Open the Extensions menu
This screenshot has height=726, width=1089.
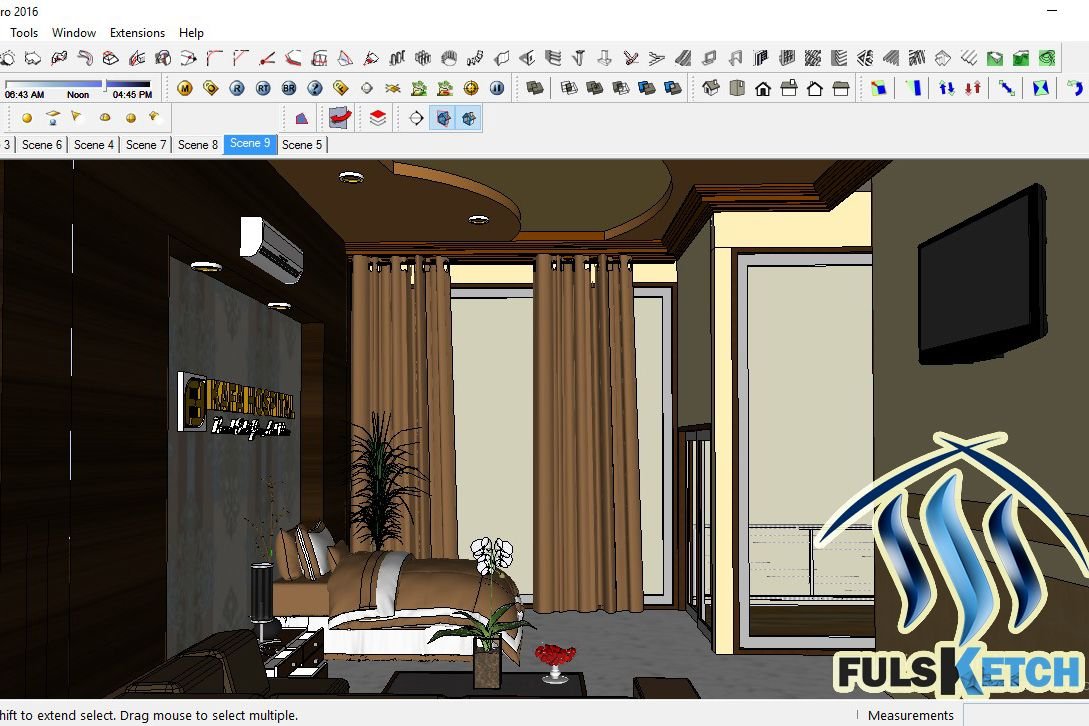138,33
